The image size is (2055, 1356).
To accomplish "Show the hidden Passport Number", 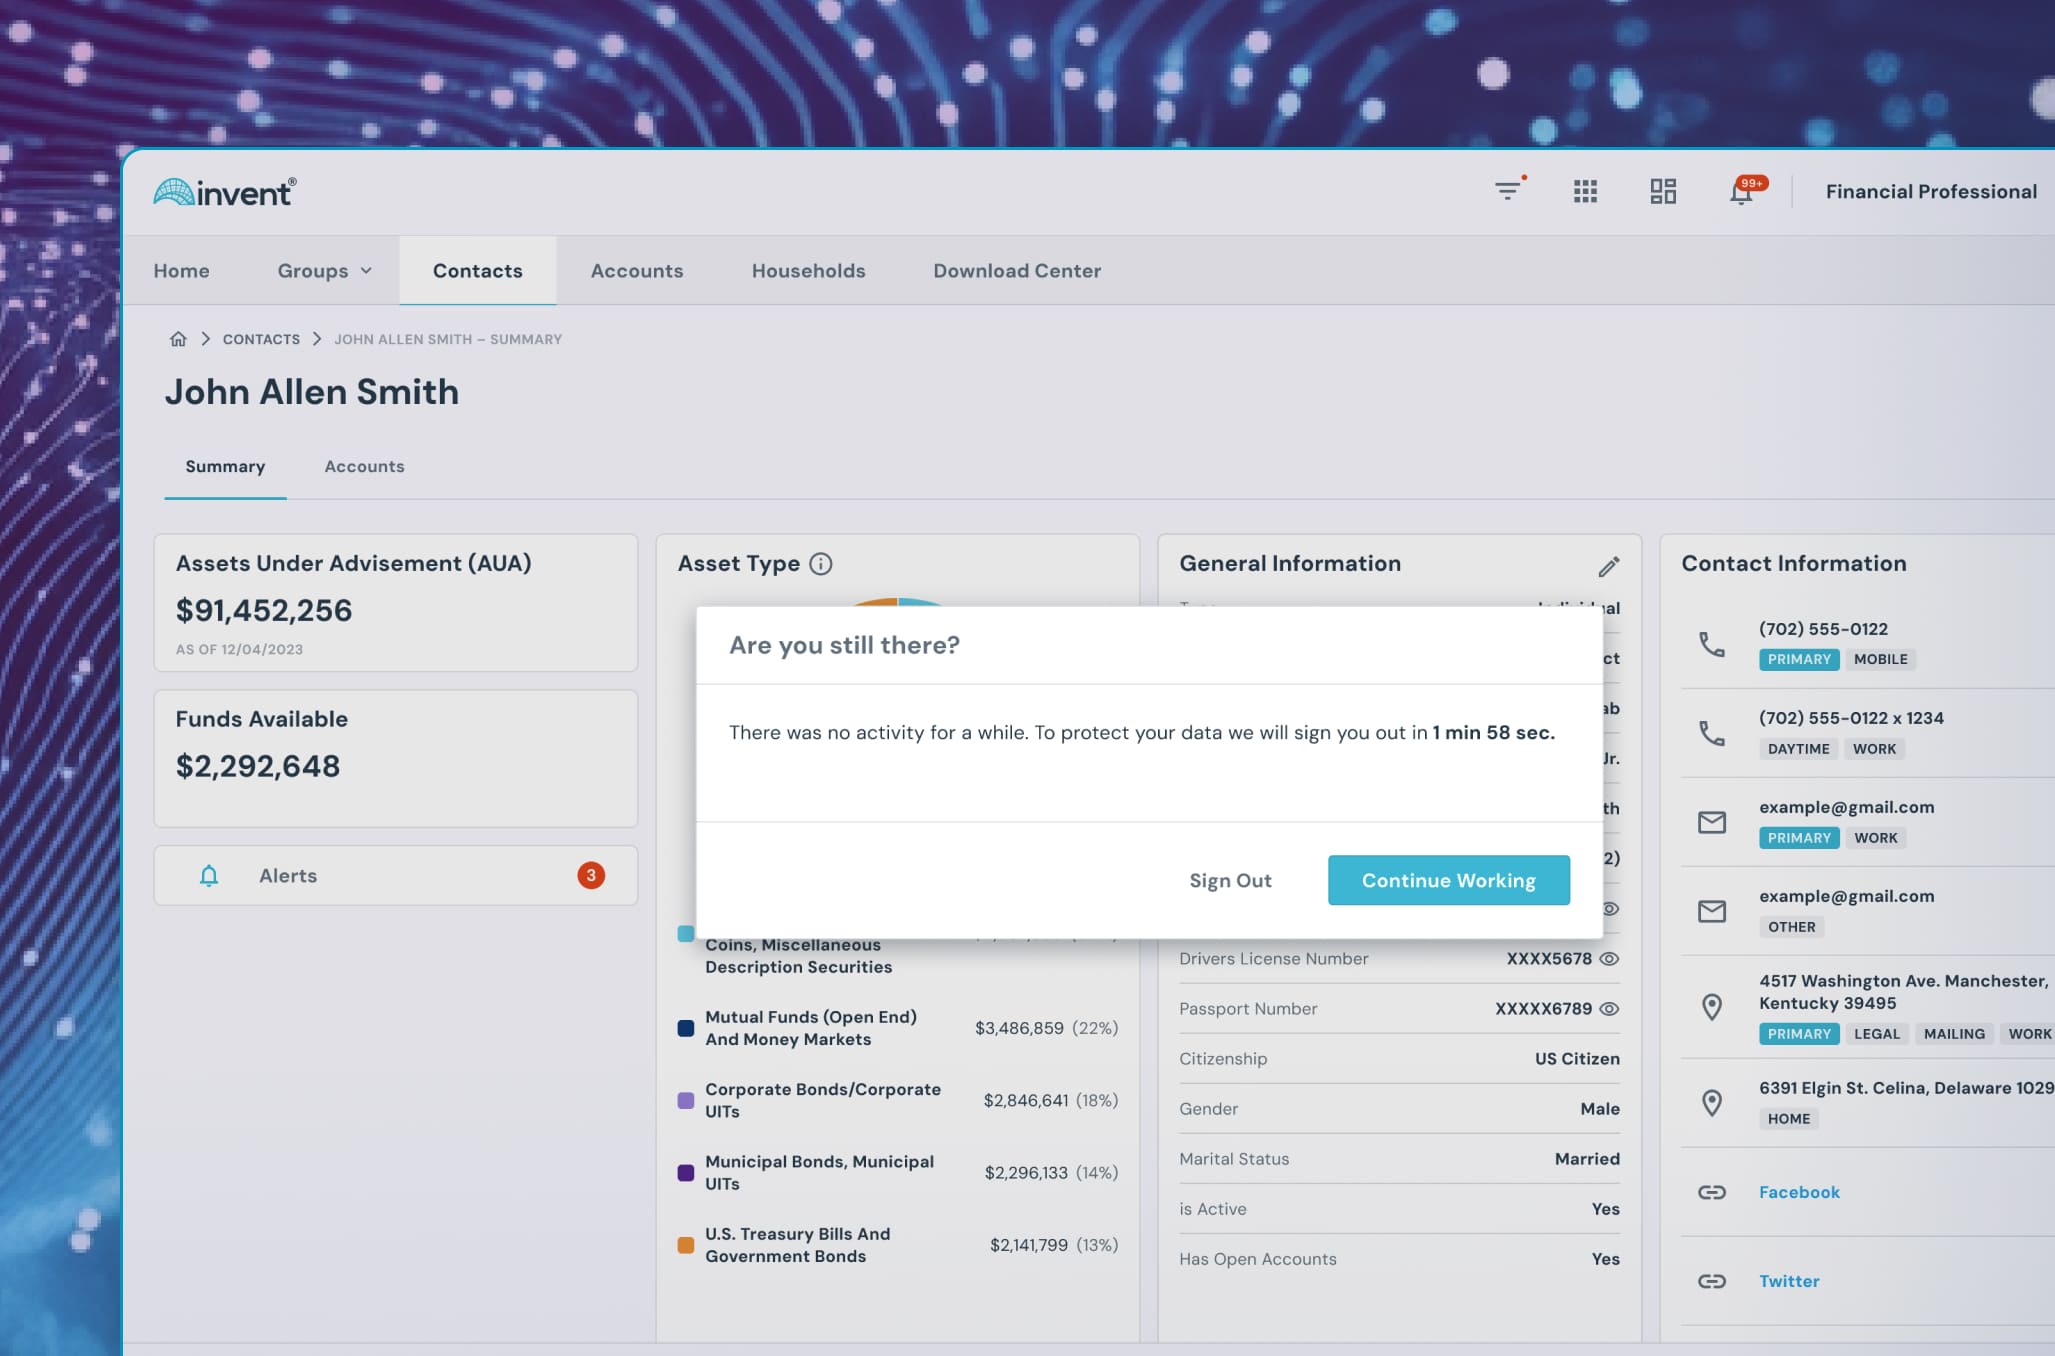I will pyautogui.click(x=1609, y=1008).
